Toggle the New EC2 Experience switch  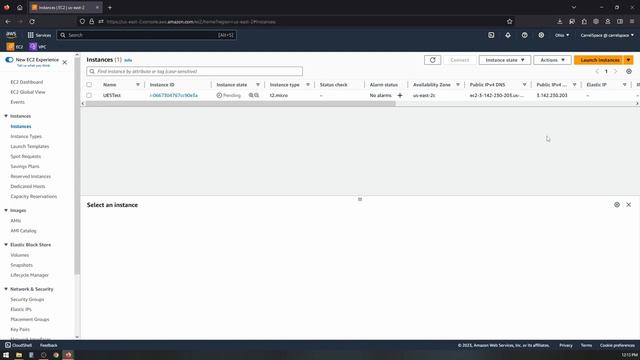[9, 60]
